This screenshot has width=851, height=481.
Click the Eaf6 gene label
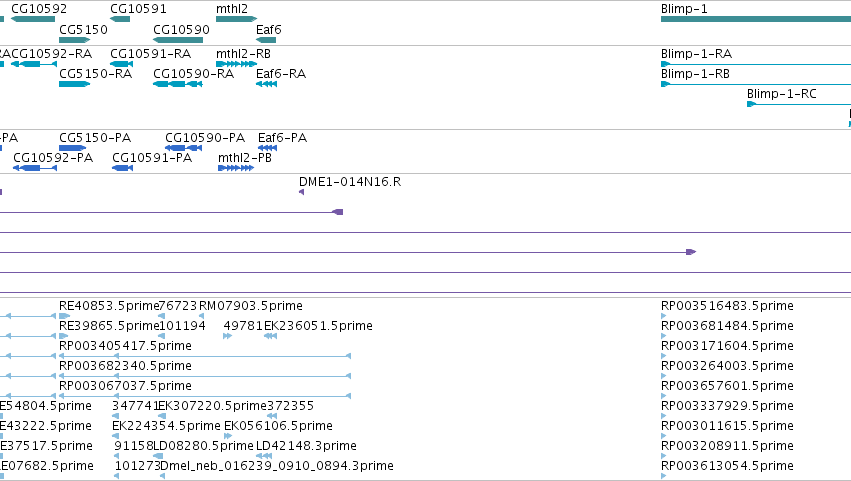click(x=269, y=30)
